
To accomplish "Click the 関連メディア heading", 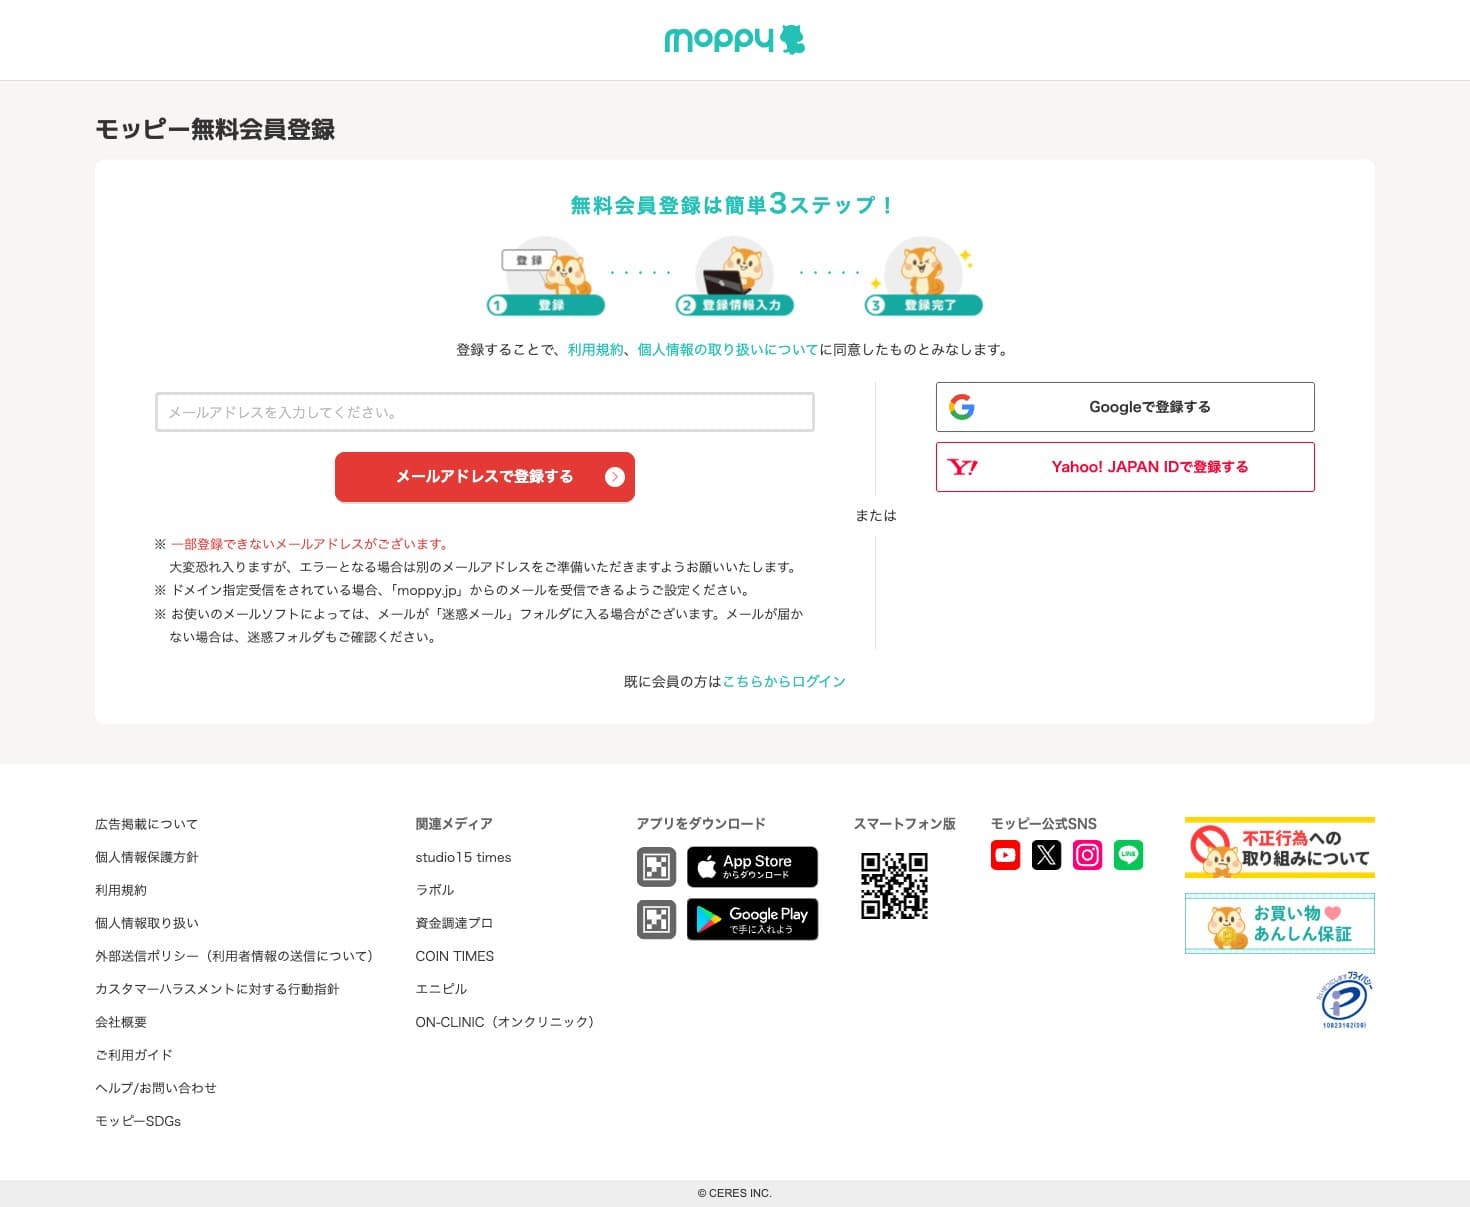I will [454, 824].
